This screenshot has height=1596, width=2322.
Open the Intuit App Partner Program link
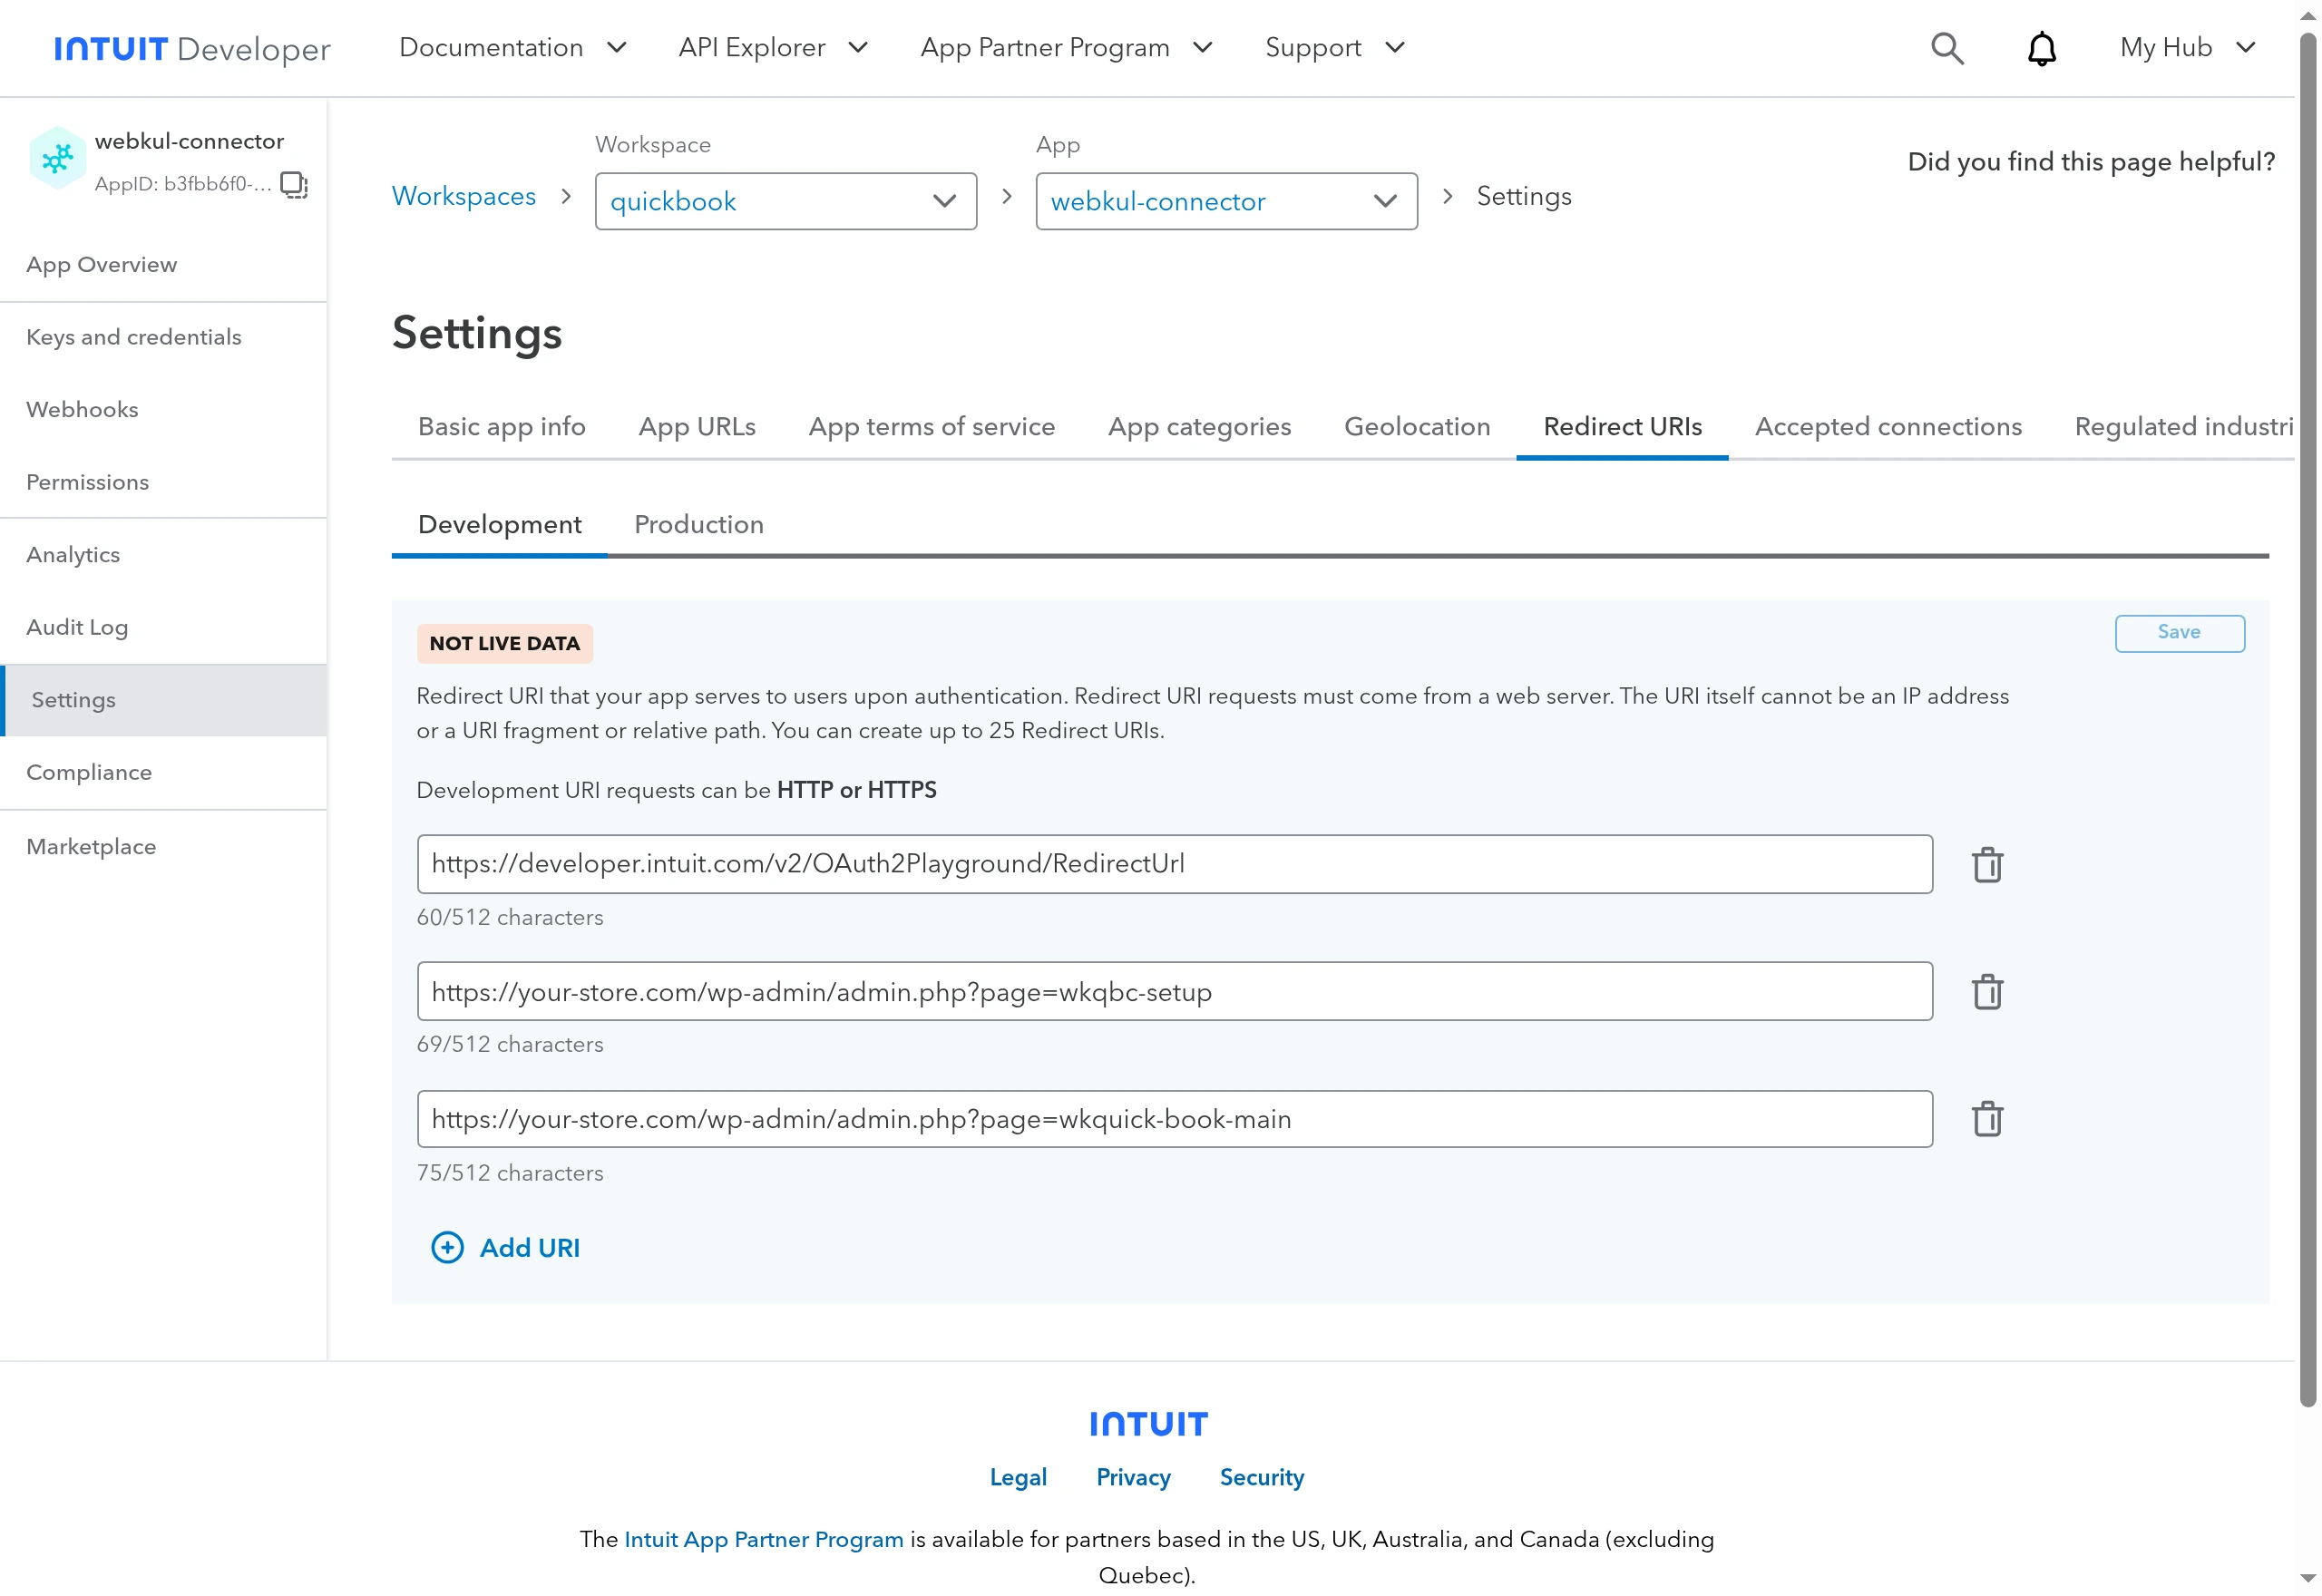click(x=763, y=1538)
